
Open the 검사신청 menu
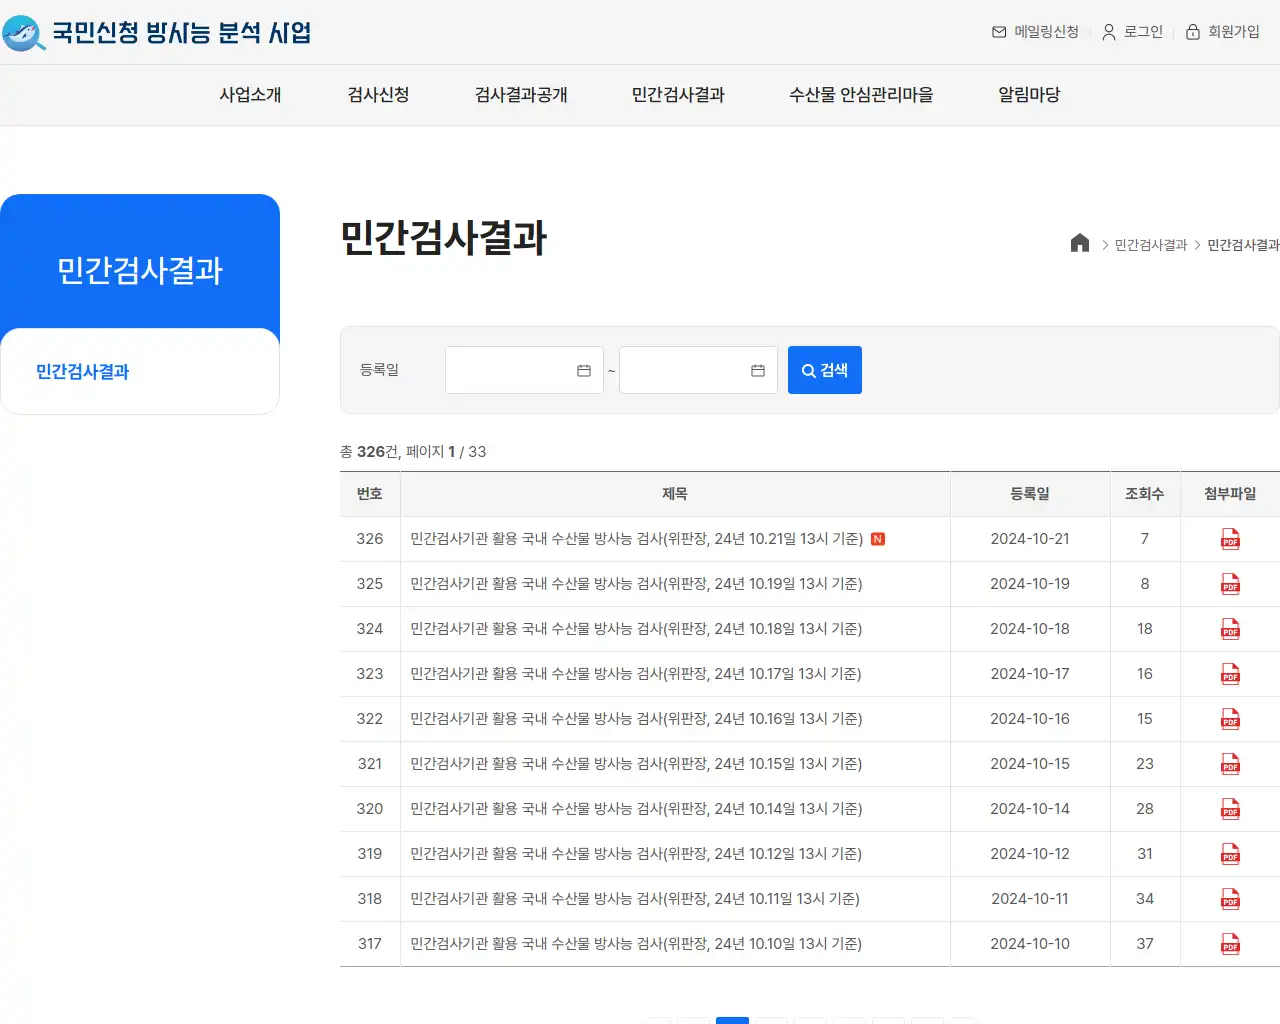pos(378,95)
